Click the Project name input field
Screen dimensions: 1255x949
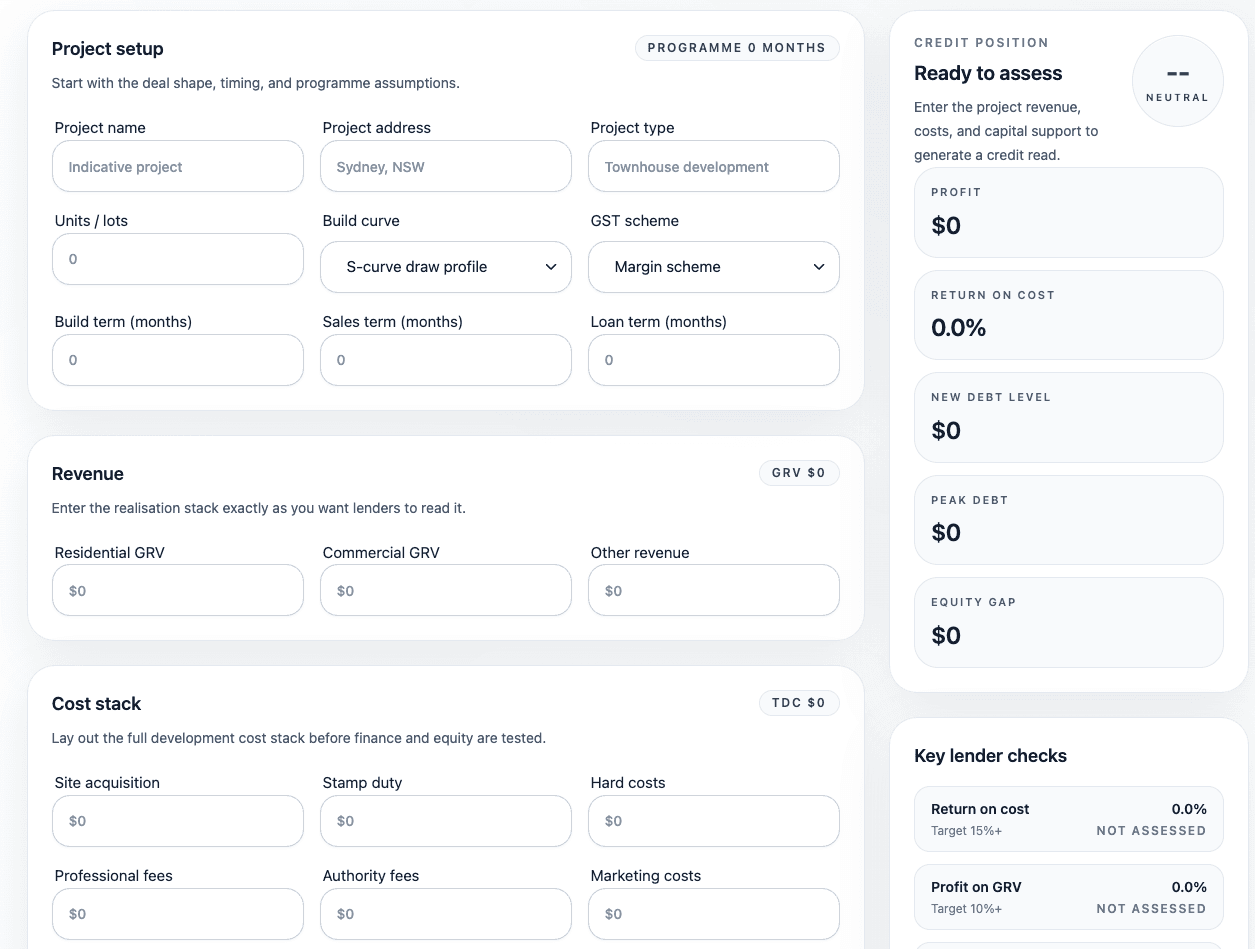[x=178, y=166]
